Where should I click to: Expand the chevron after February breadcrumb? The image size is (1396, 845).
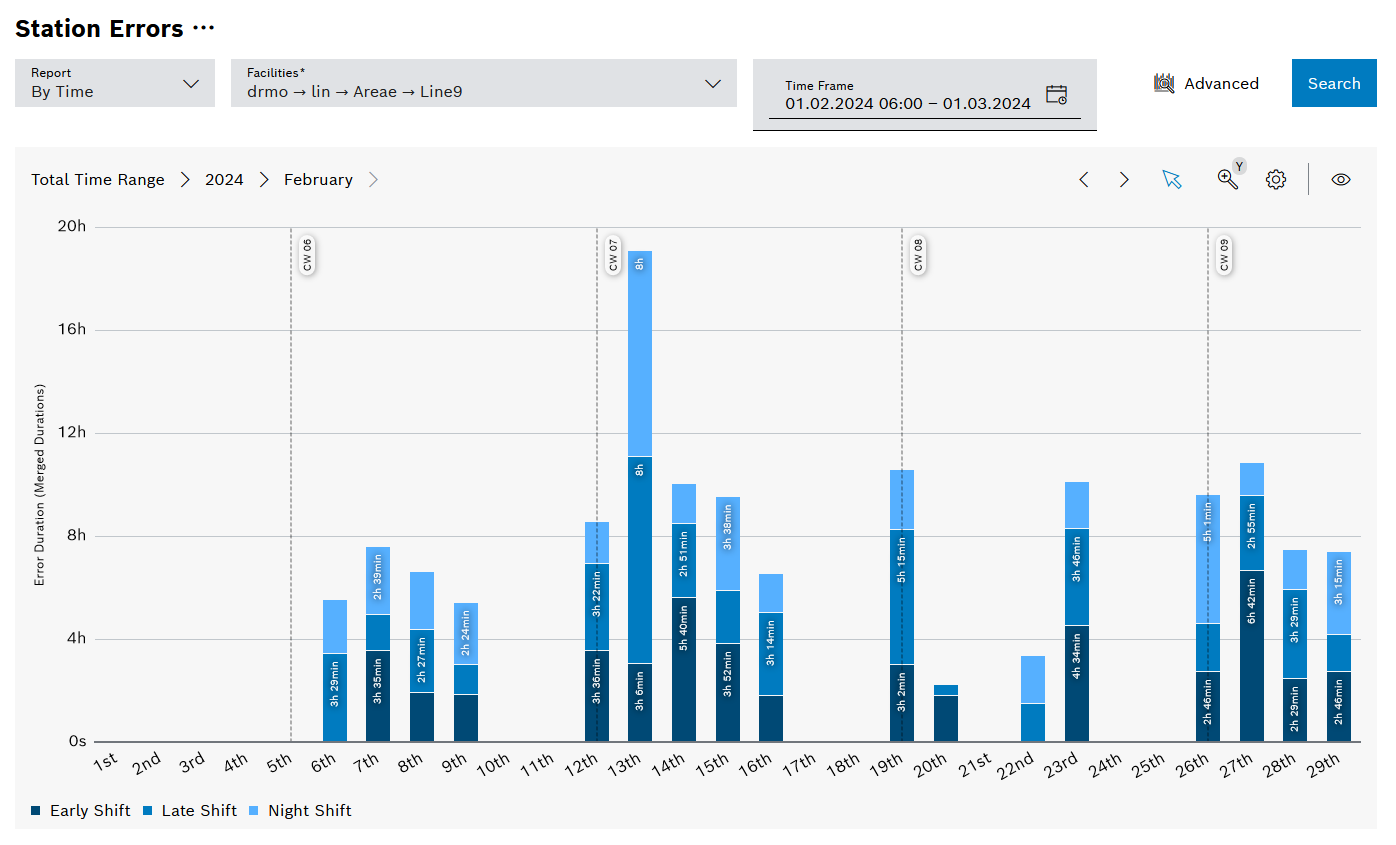pyautogui.click(x=374, y=179)
